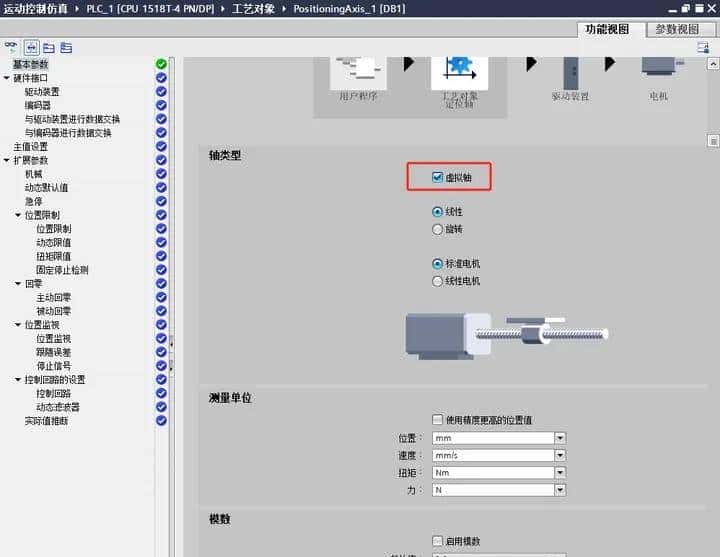Select the 线性电机 radio button
Screen dimensions: 720x557
click(437, 281)
